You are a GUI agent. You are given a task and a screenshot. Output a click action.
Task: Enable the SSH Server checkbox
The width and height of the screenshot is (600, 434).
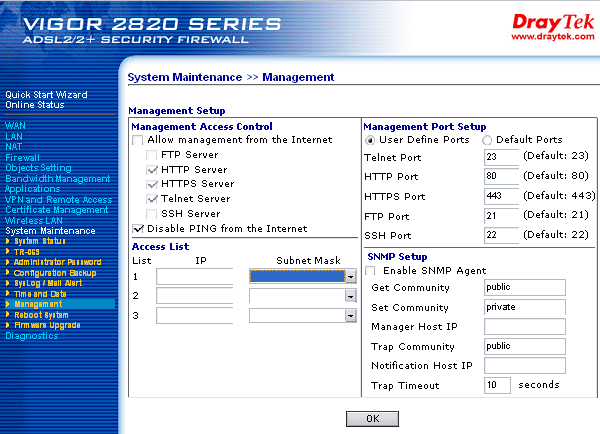click(x=152, y=214)
